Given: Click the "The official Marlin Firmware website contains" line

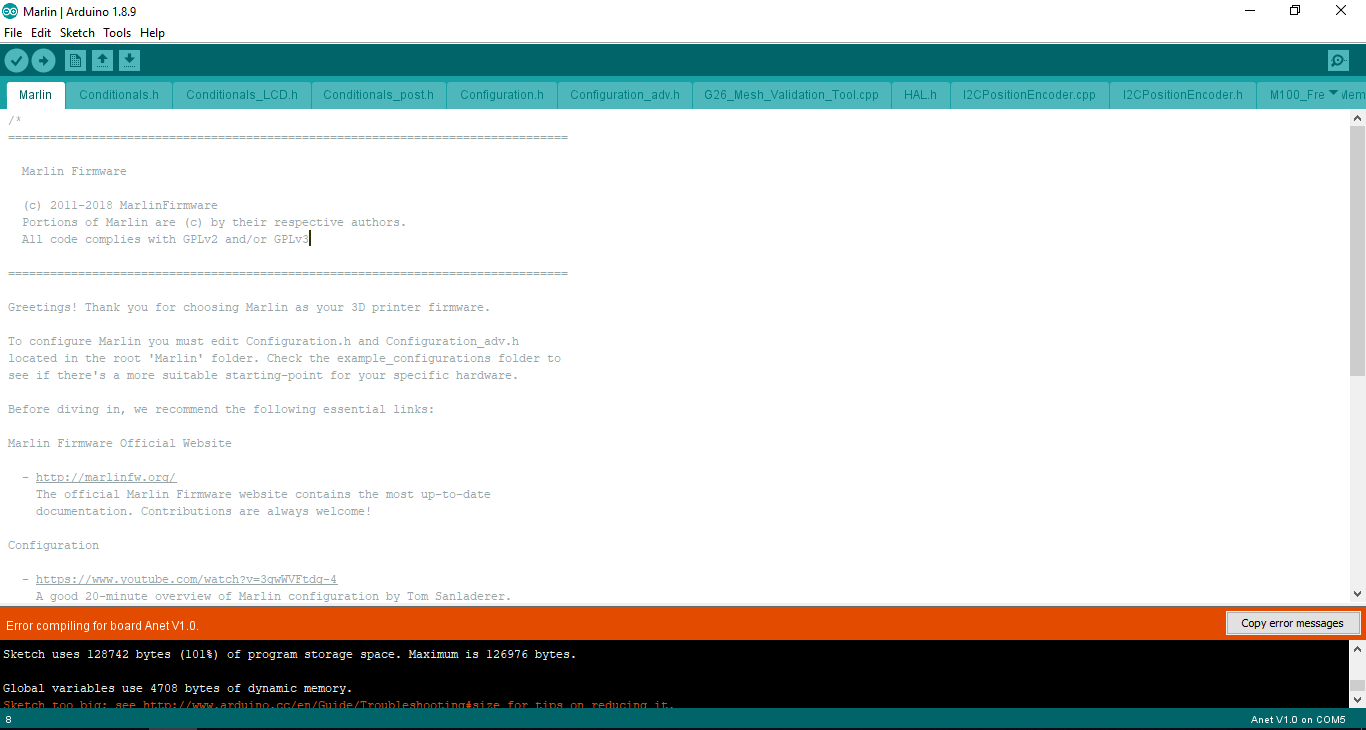Looking at the screenshot, I should (x=263, y=494).
